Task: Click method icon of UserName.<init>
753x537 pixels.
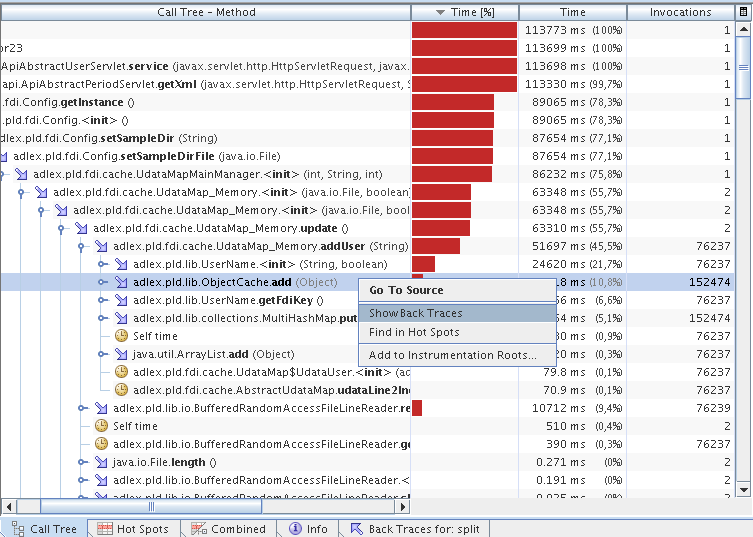Action: click(x=121, y=265)
